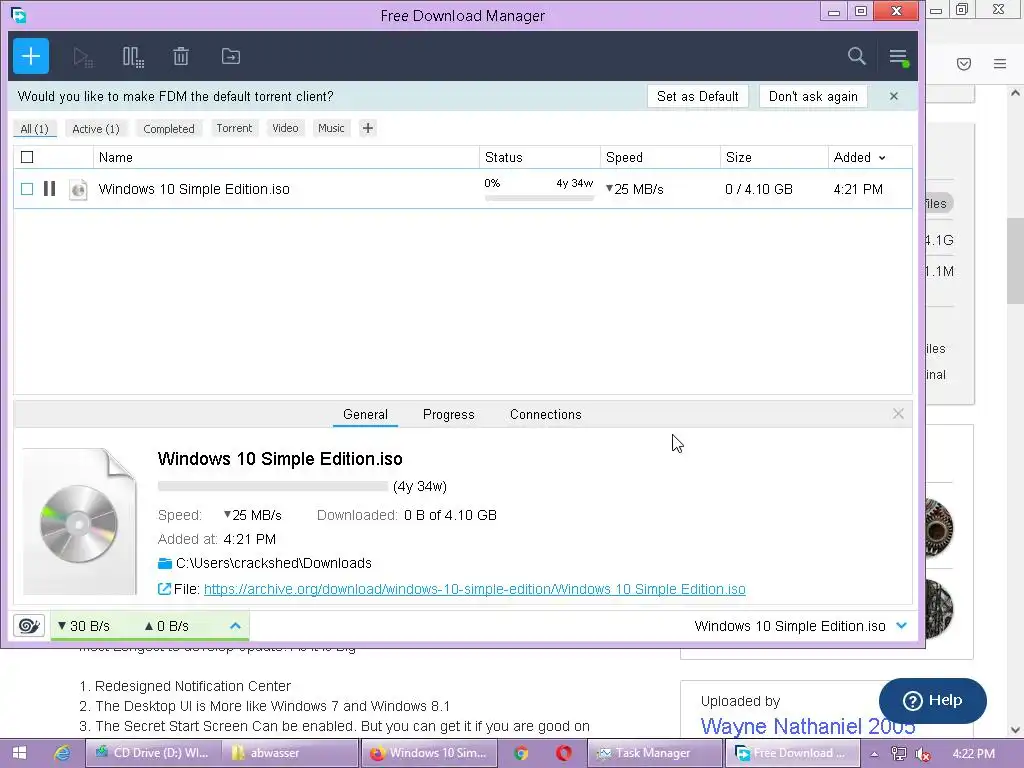Click the external link icon before File
1024x768 pixels.
(x=165, y=589)
